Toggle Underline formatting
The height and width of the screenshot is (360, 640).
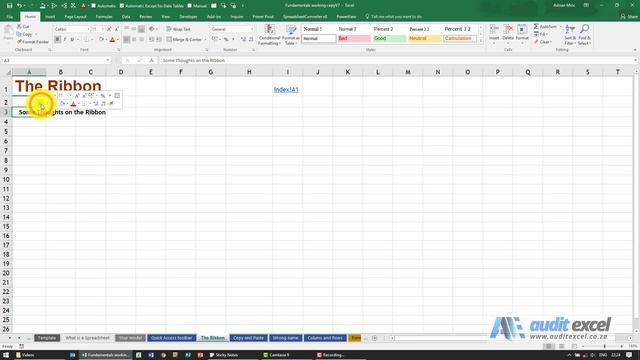[x=72, y=40]
